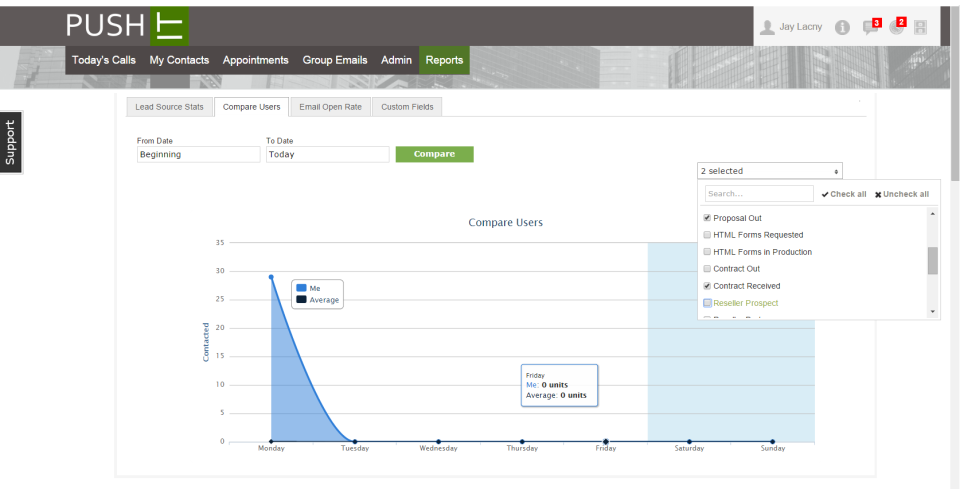Click the Wednesday data point
This screenshot has width=960, height=489.
[x=438, y=441]
